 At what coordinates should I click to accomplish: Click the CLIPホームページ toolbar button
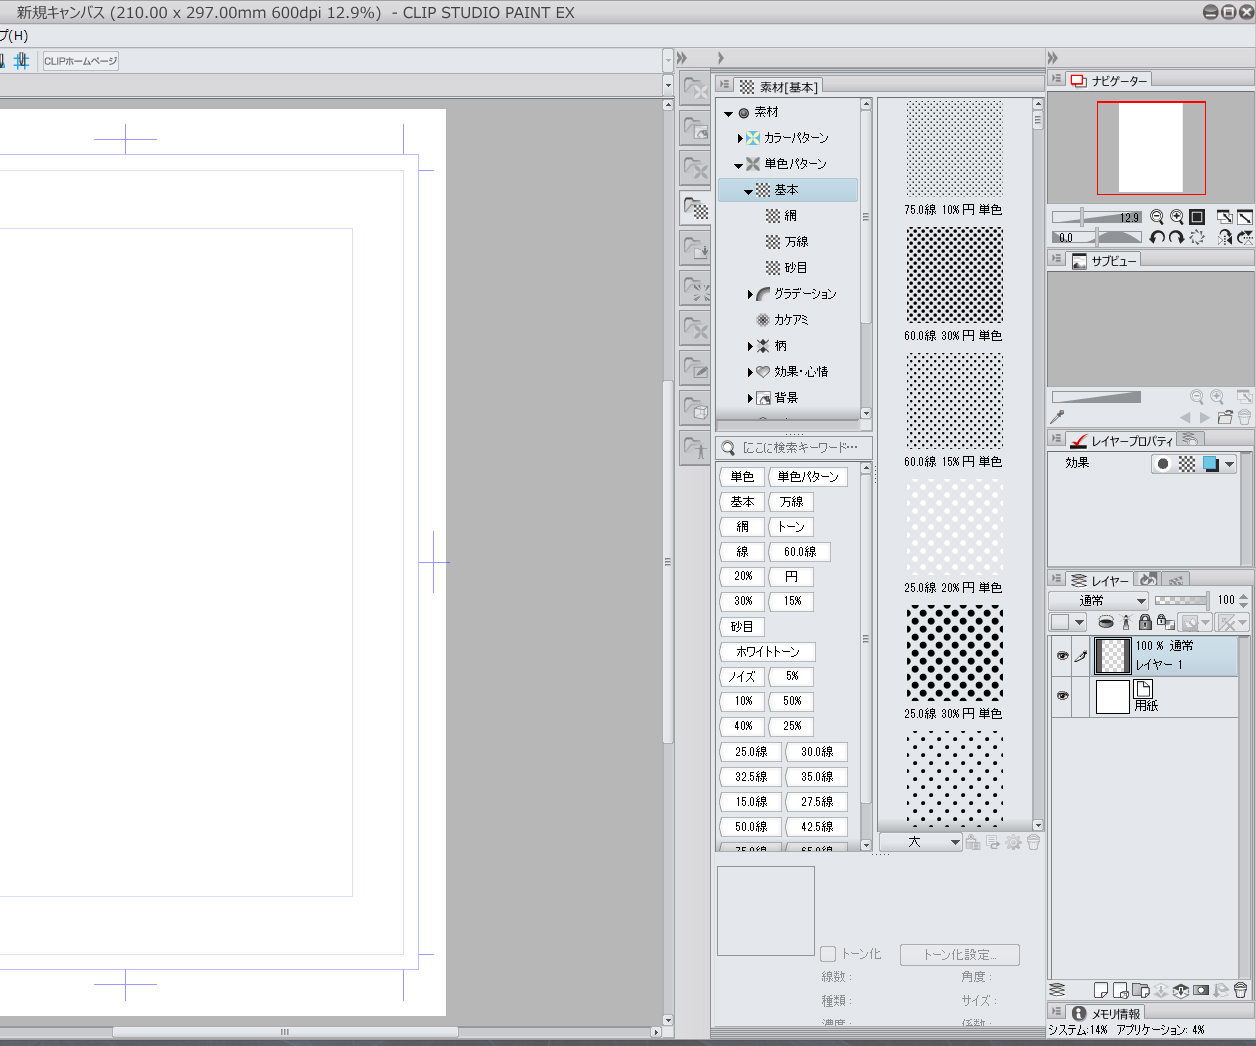click(80, 61)
